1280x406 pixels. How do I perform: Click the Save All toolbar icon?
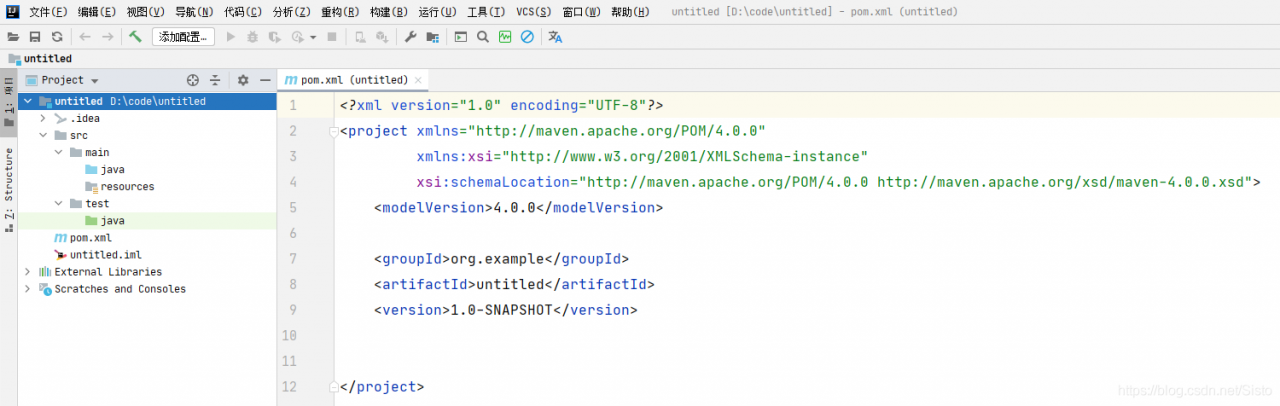35,37
